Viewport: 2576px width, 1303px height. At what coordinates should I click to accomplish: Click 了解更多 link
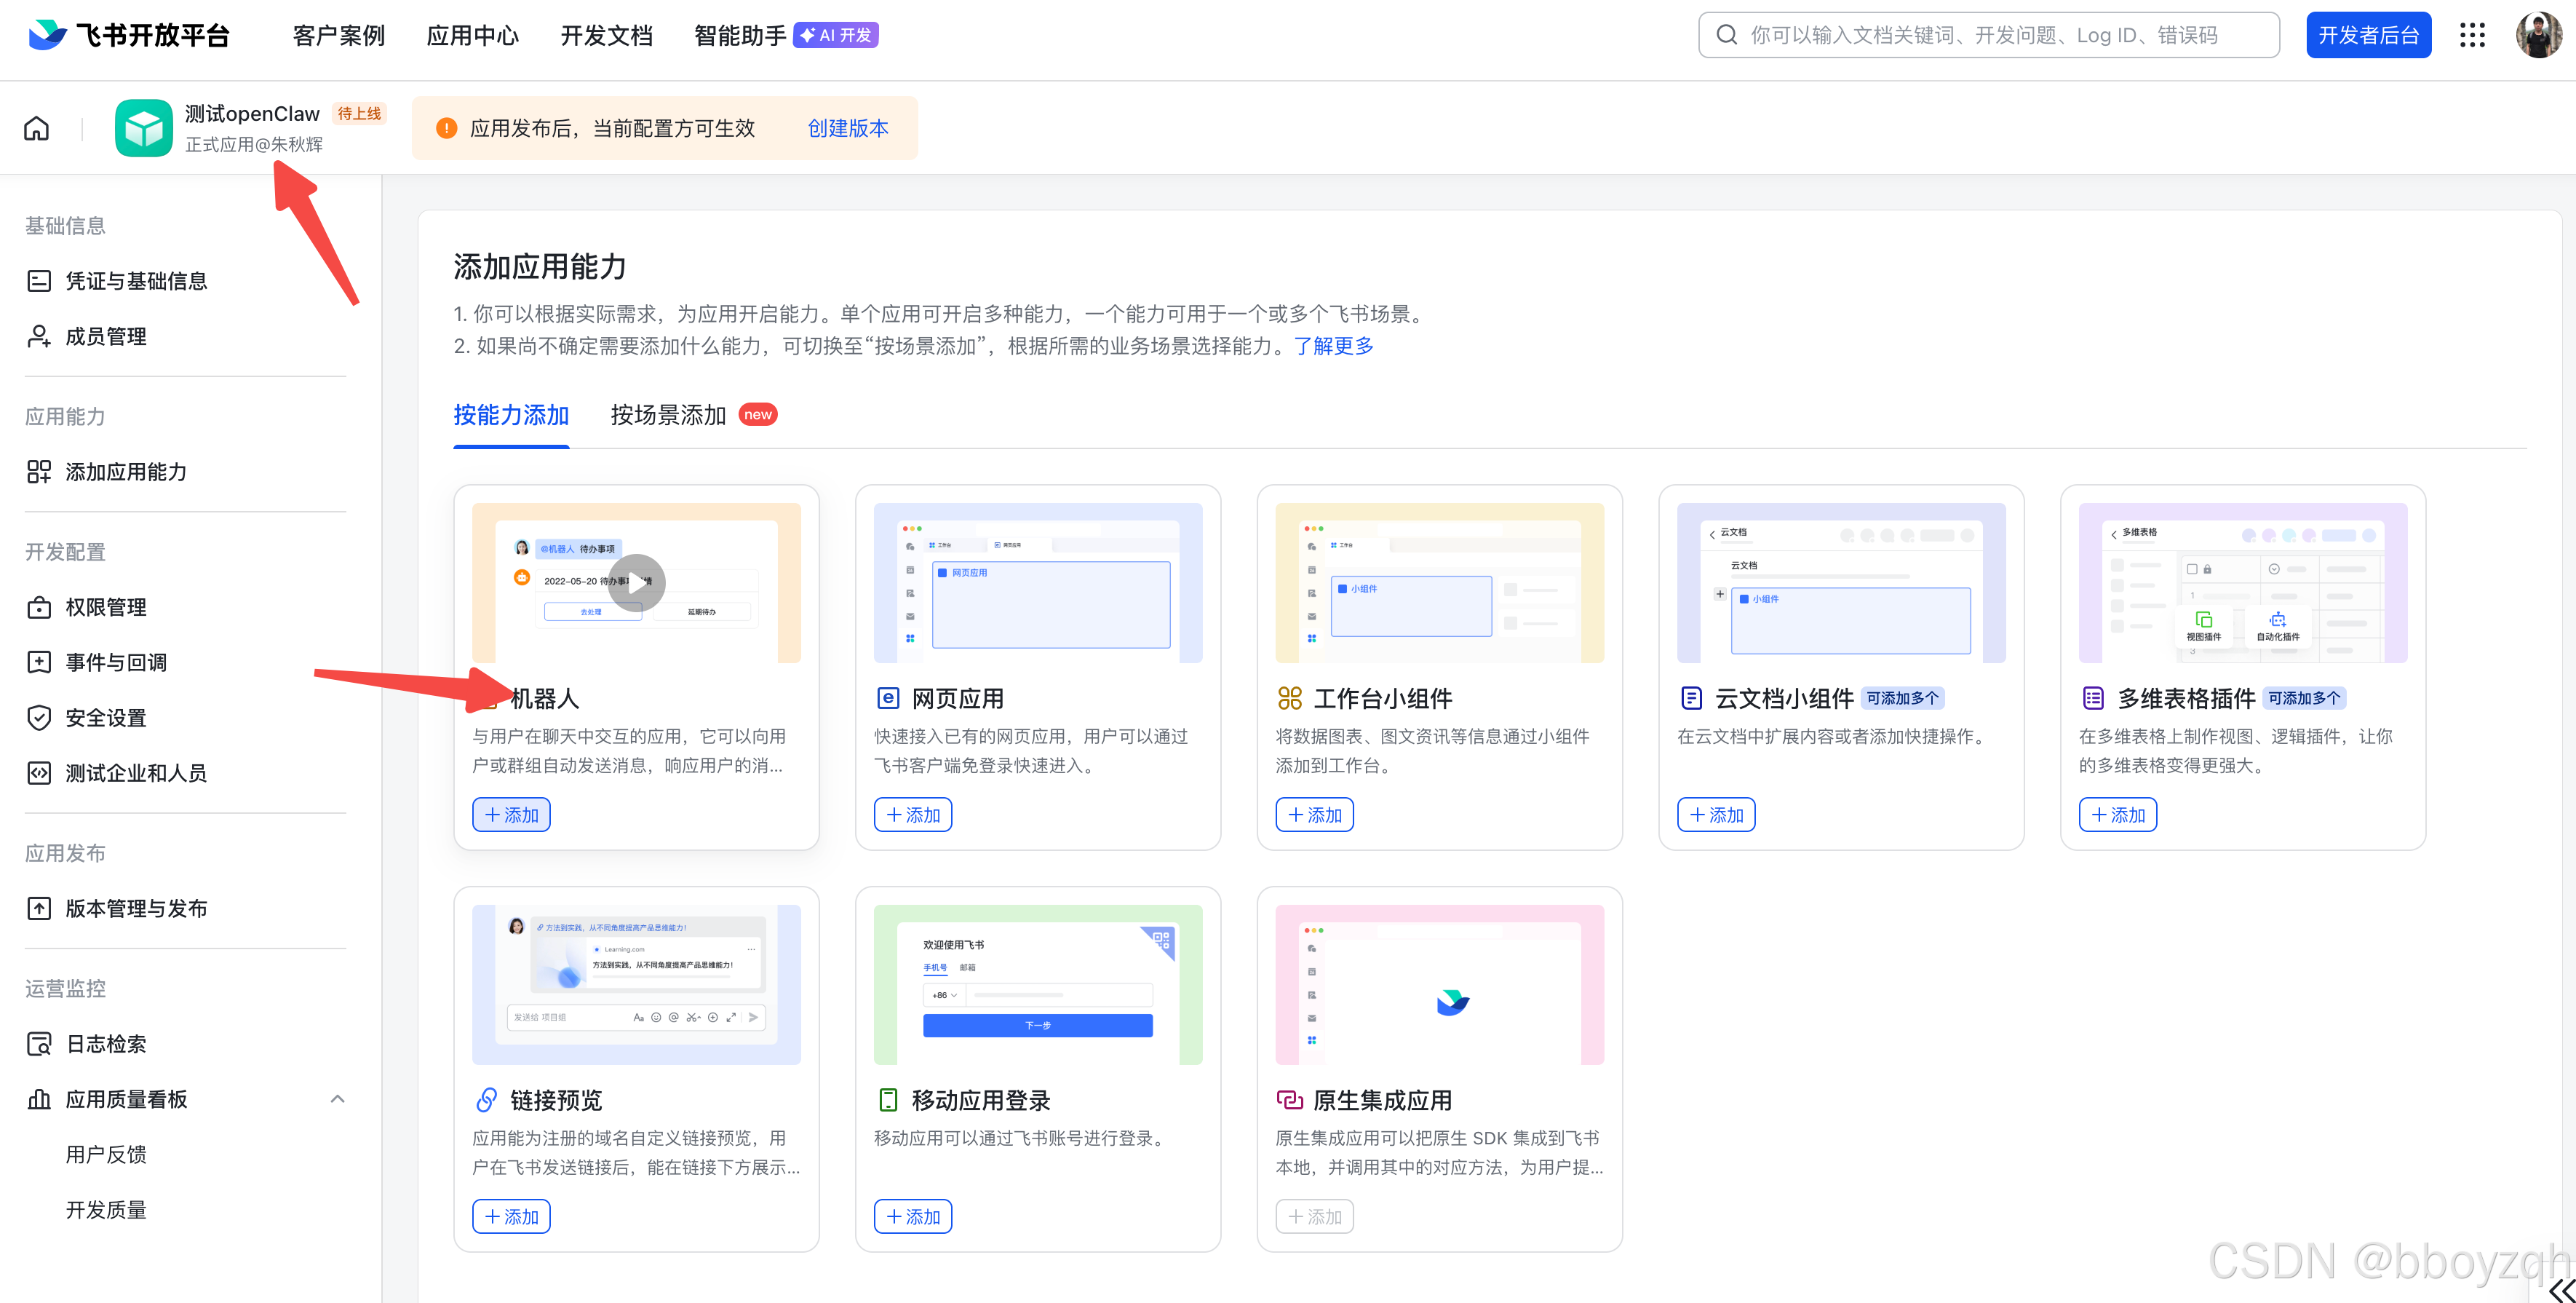coord(1333,346)
